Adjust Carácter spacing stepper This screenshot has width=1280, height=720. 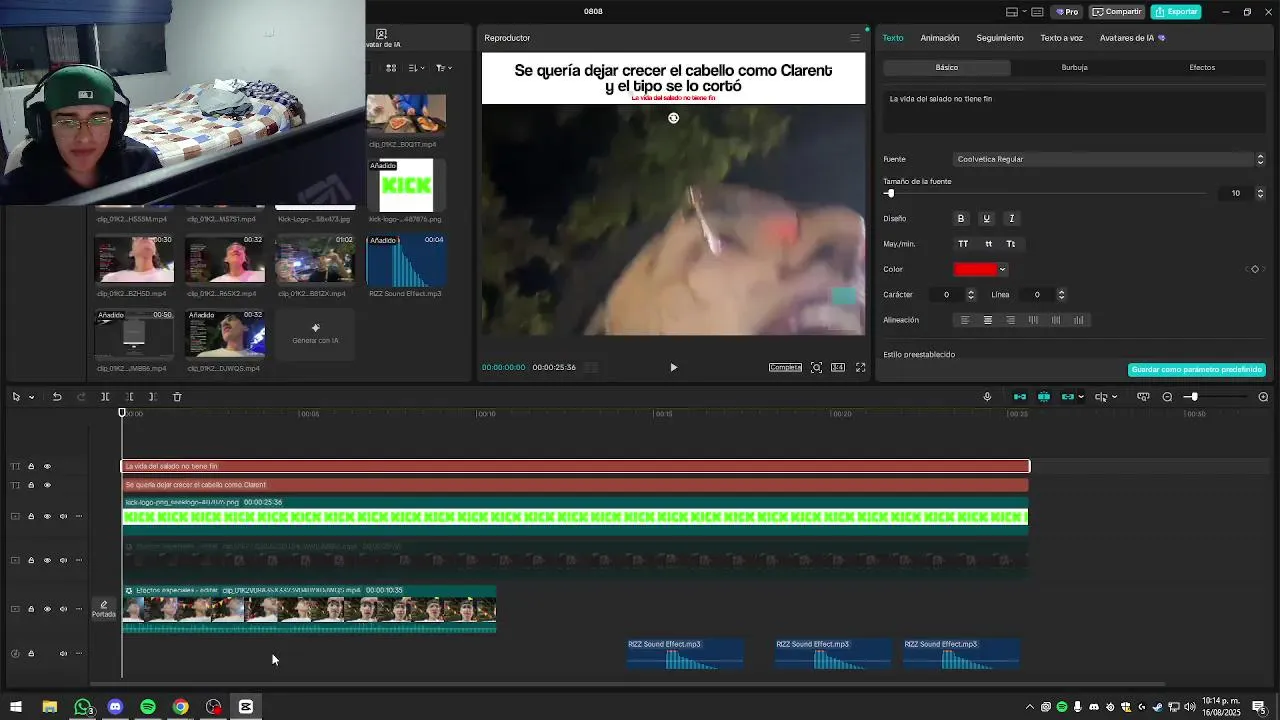pos(970,295)
